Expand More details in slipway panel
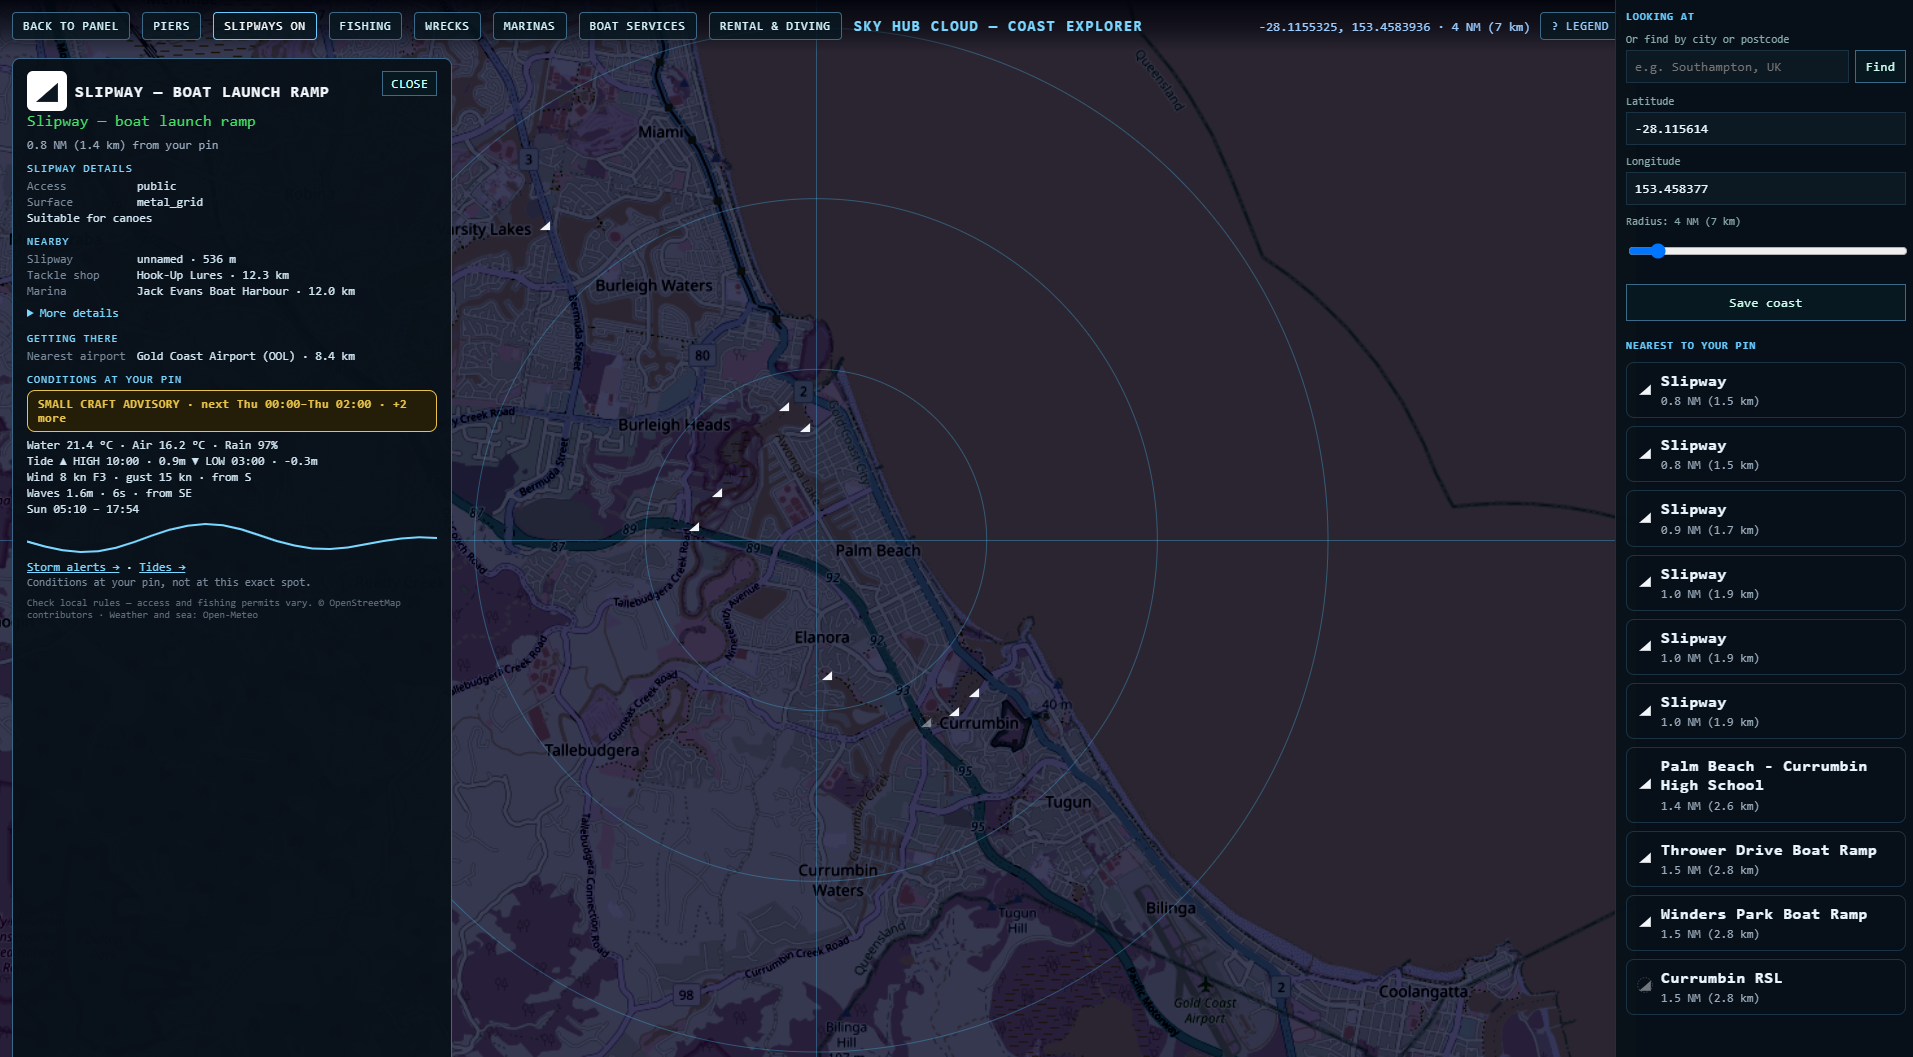Screen dimensions: 1913x1057 click(73, 313)
